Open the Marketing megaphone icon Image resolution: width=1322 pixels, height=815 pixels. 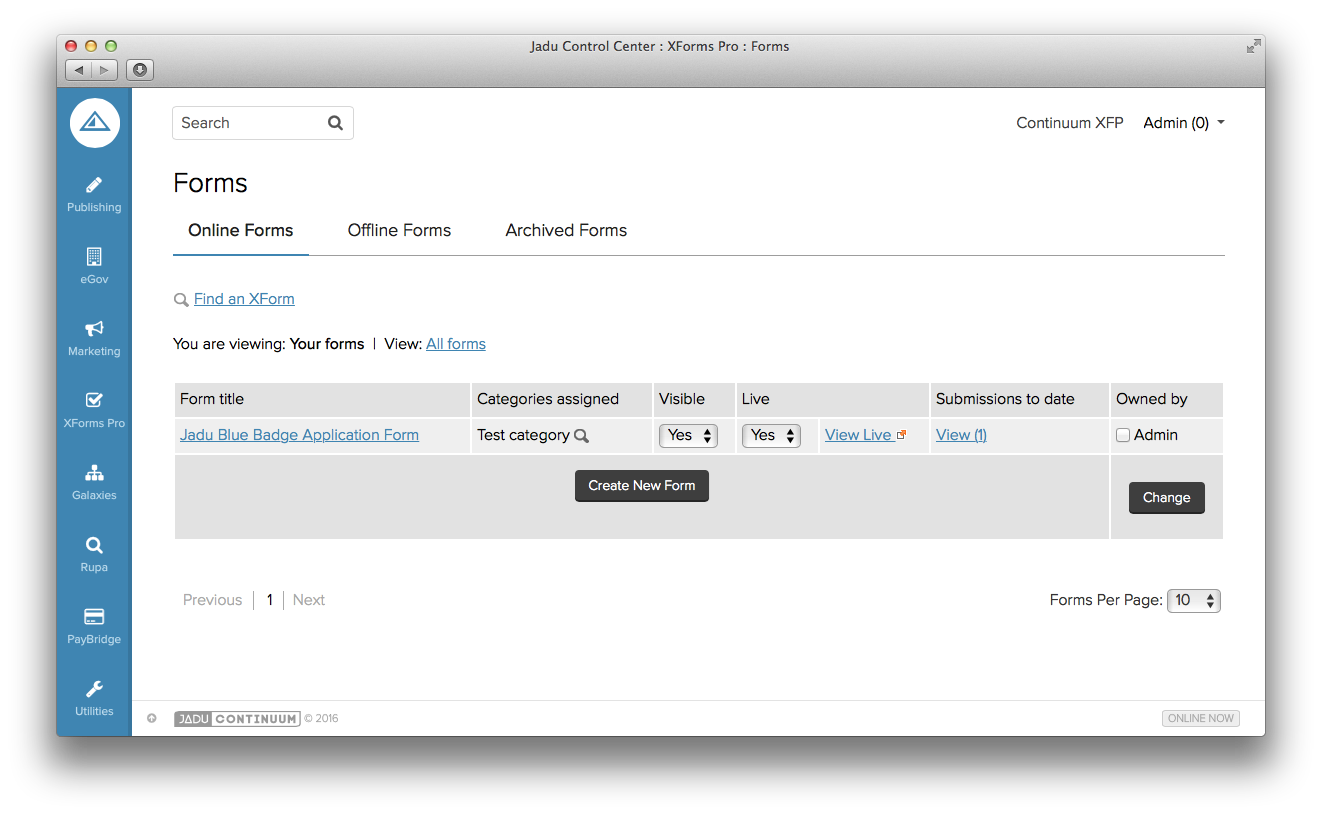94,329
